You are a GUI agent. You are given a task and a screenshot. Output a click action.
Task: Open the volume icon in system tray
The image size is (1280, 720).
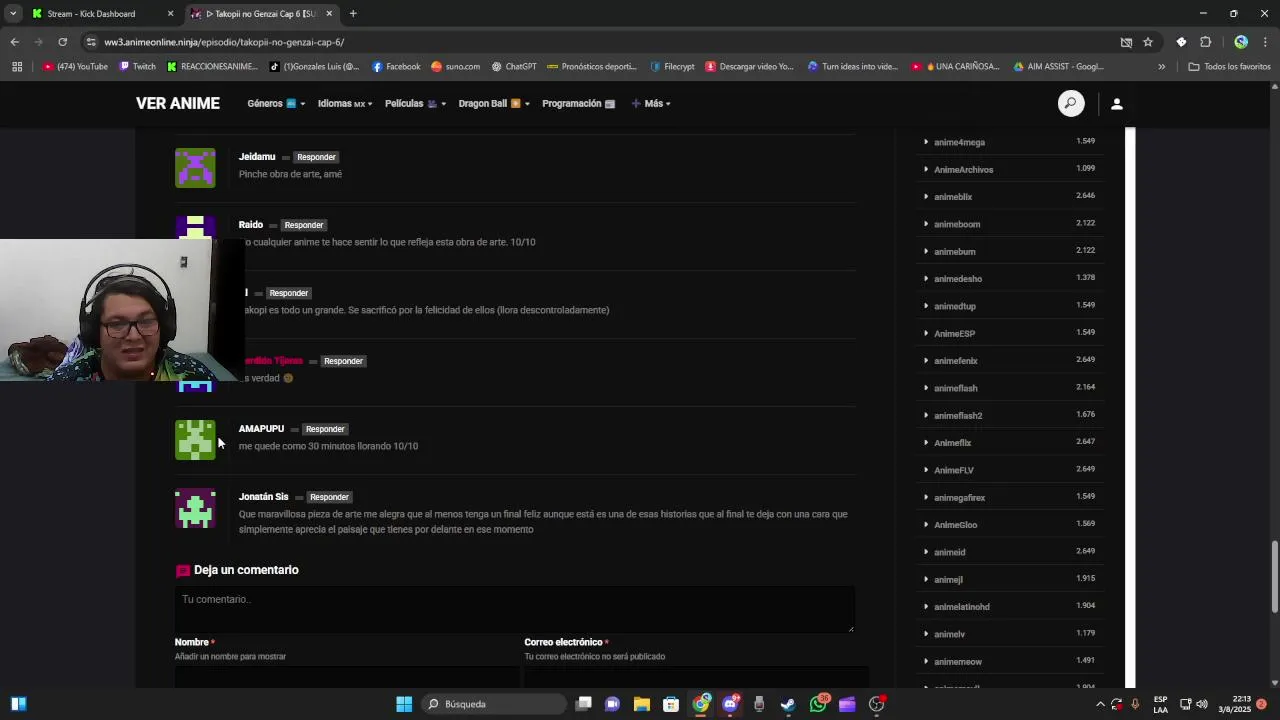click(1202, 704)
